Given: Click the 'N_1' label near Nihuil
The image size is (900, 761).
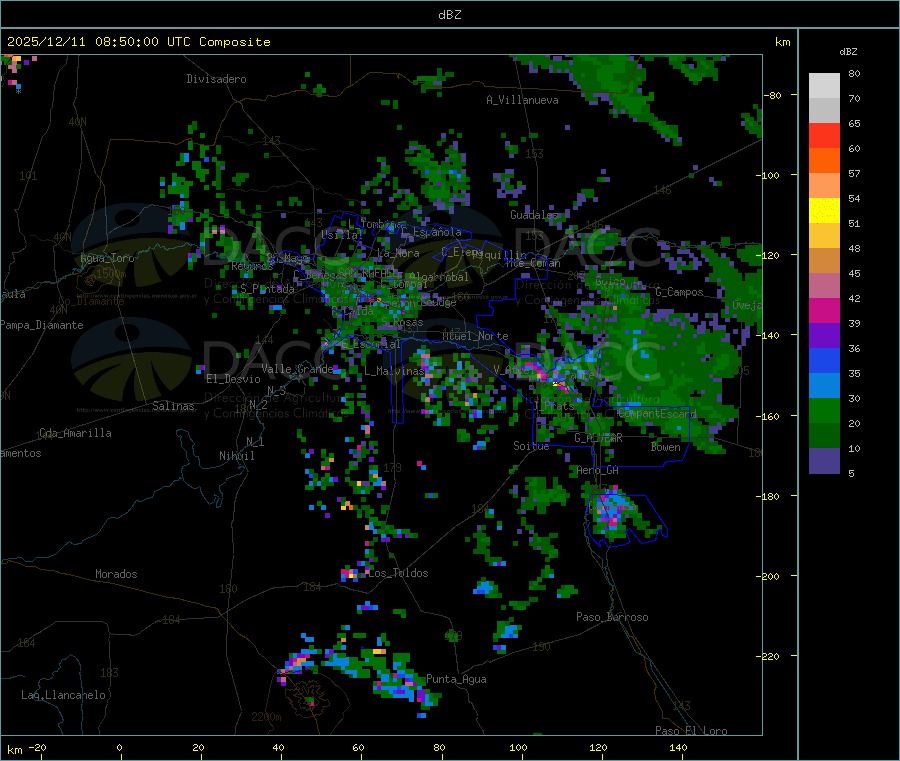Looking at the screenshot, I should [255, 441].
